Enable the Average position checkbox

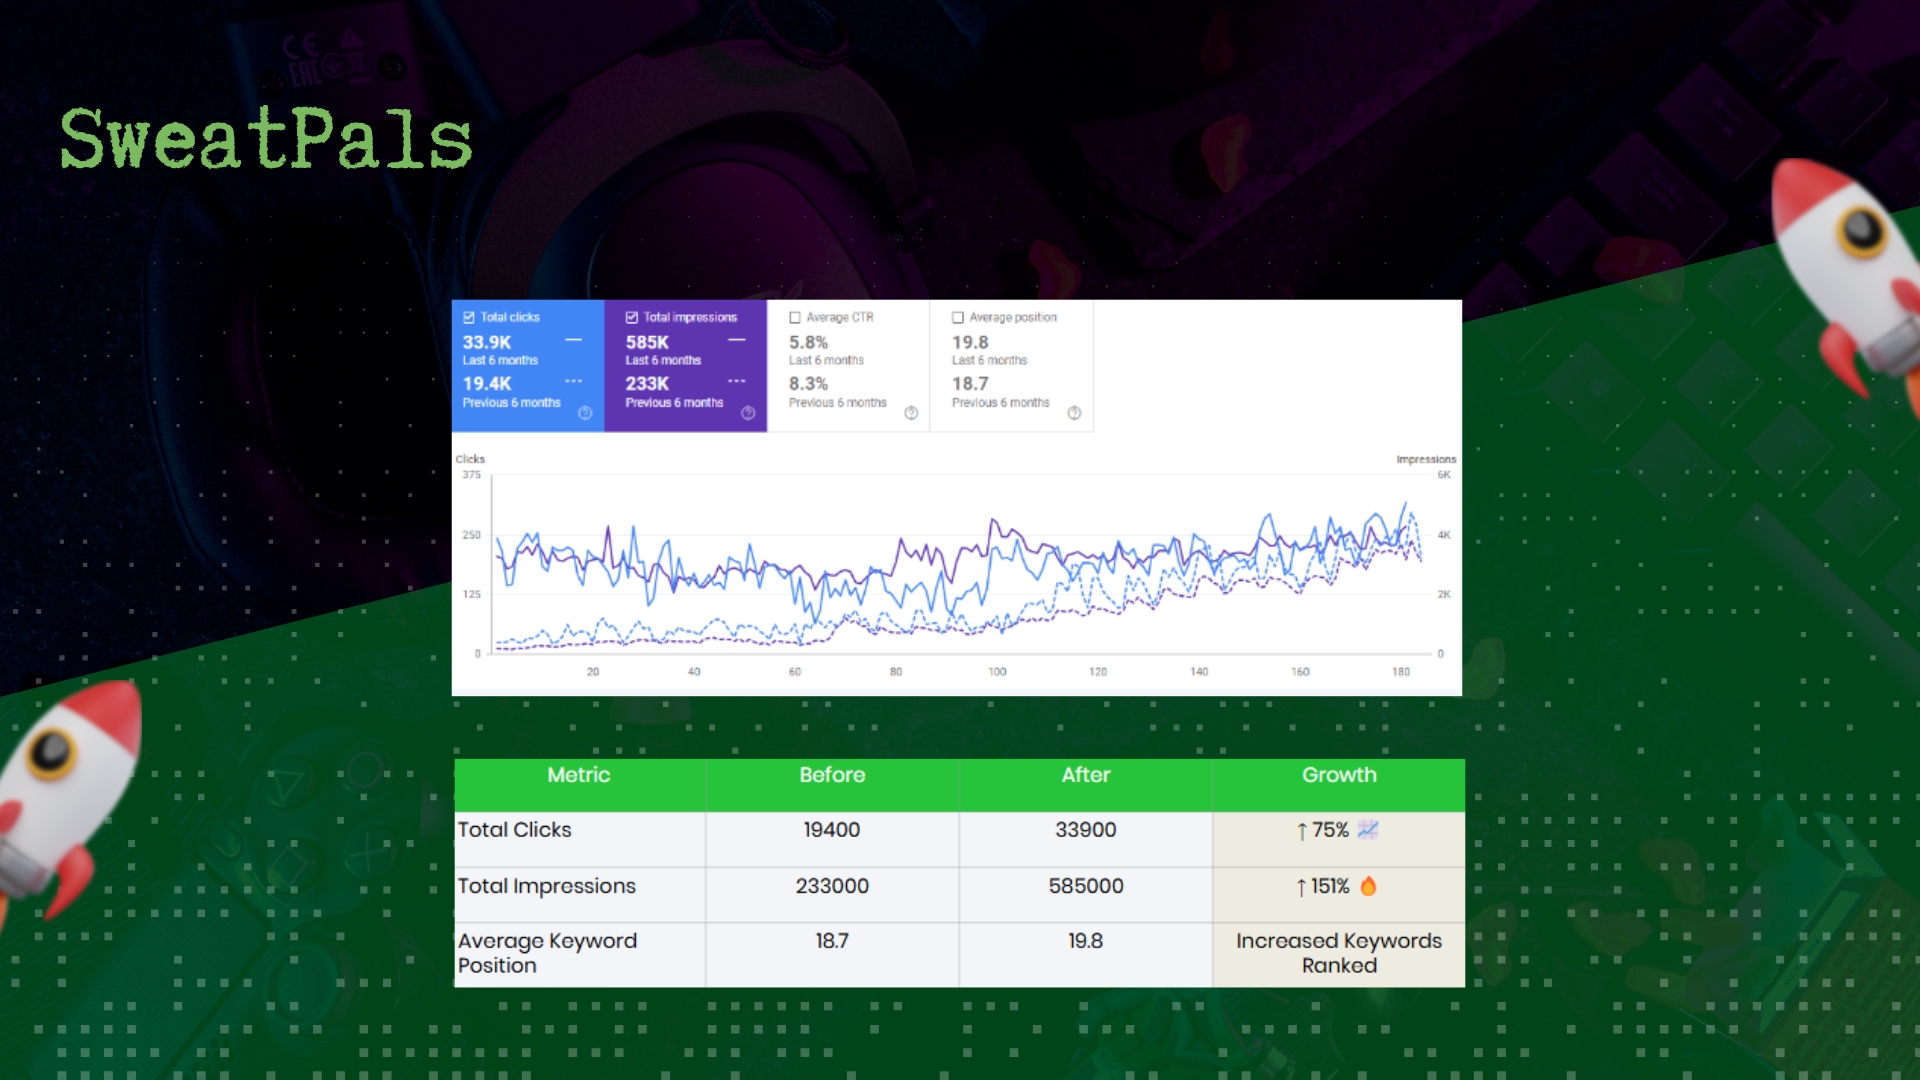pos(958,317)
